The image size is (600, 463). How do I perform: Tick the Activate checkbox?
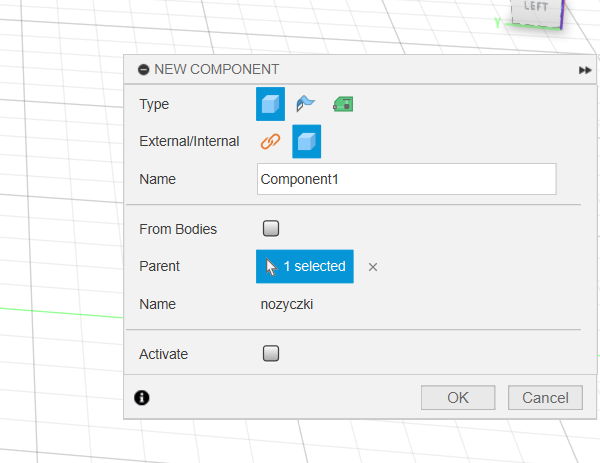tap(270, 354)
